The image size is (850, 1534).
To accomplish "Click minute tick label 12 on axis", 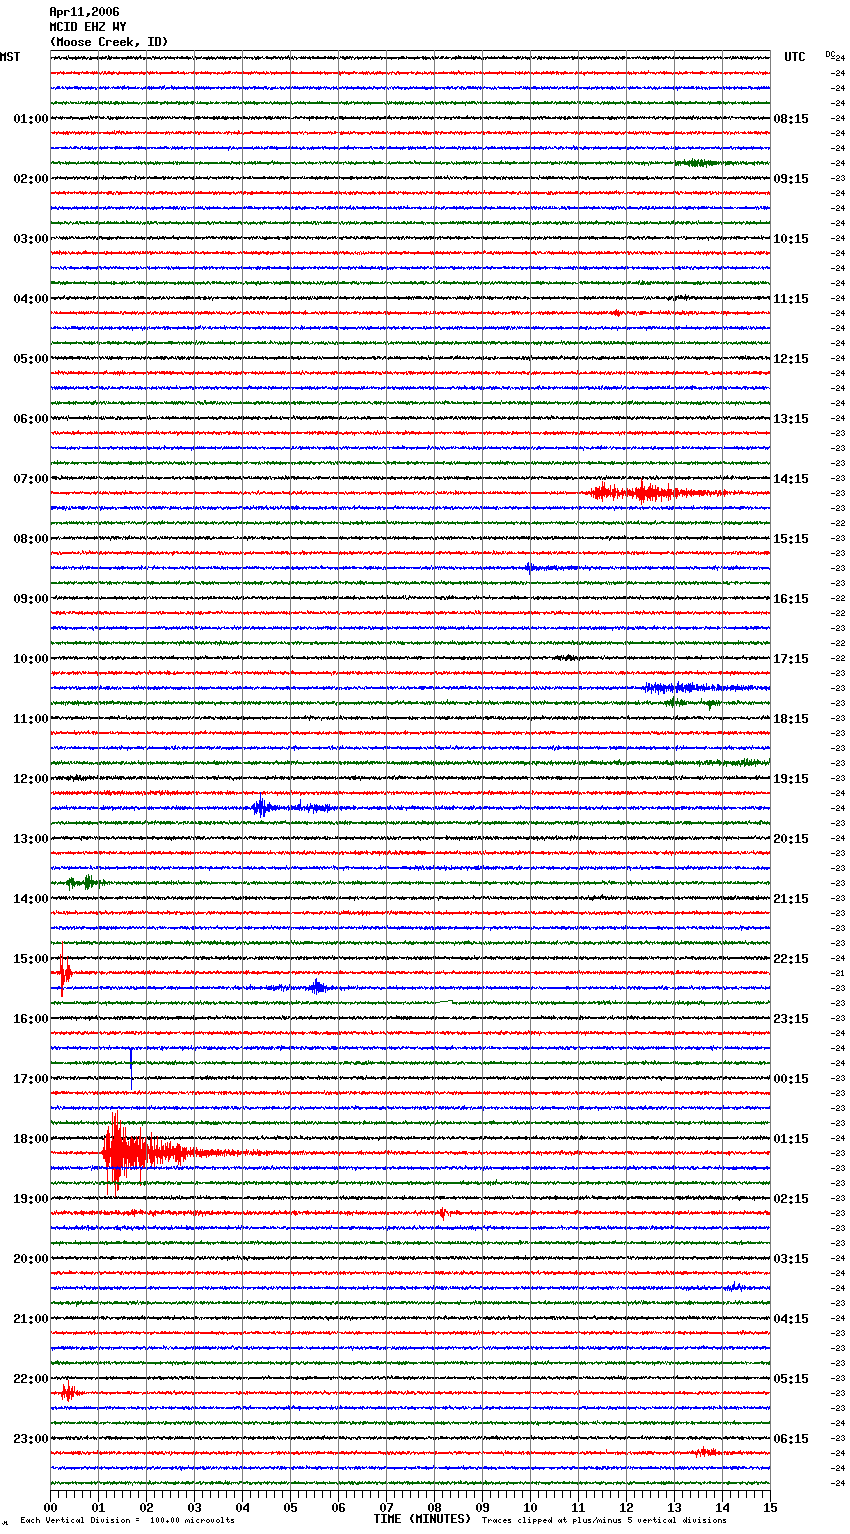I will pos(627,1506).
